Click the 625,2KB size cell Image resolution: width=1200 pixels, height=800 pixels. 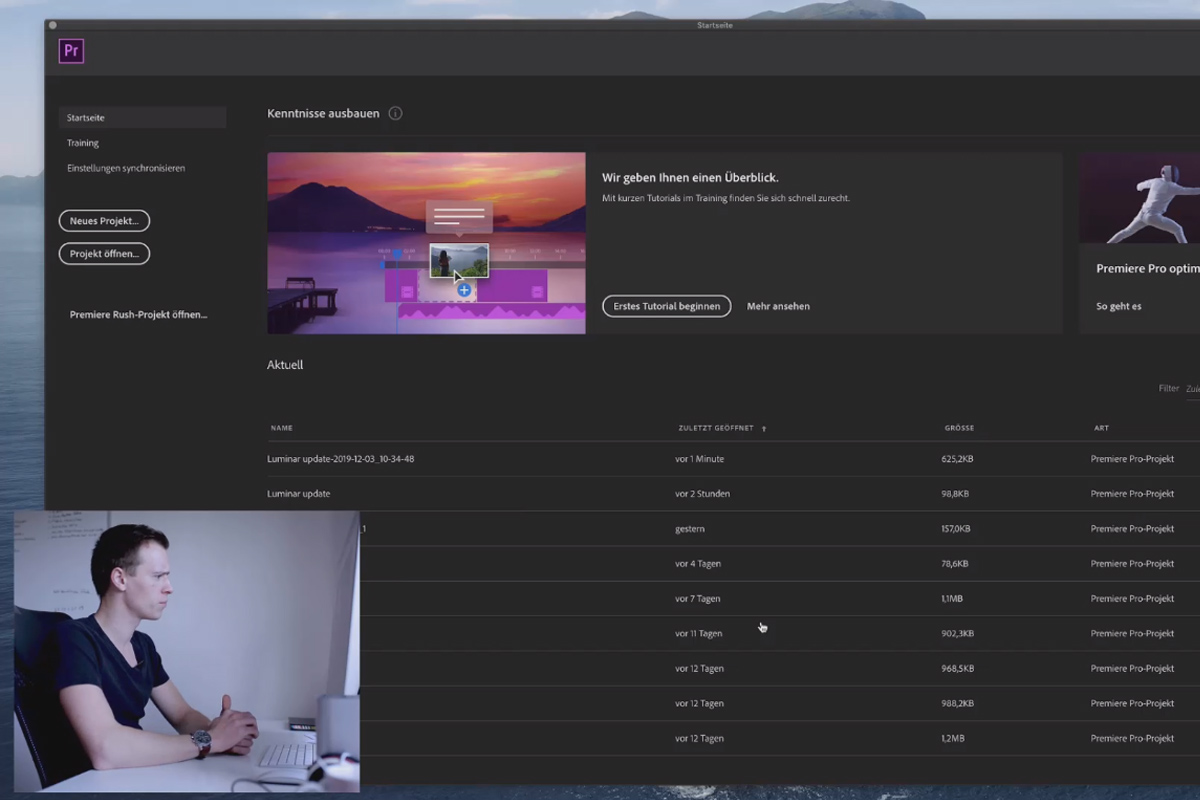point(955,459)
